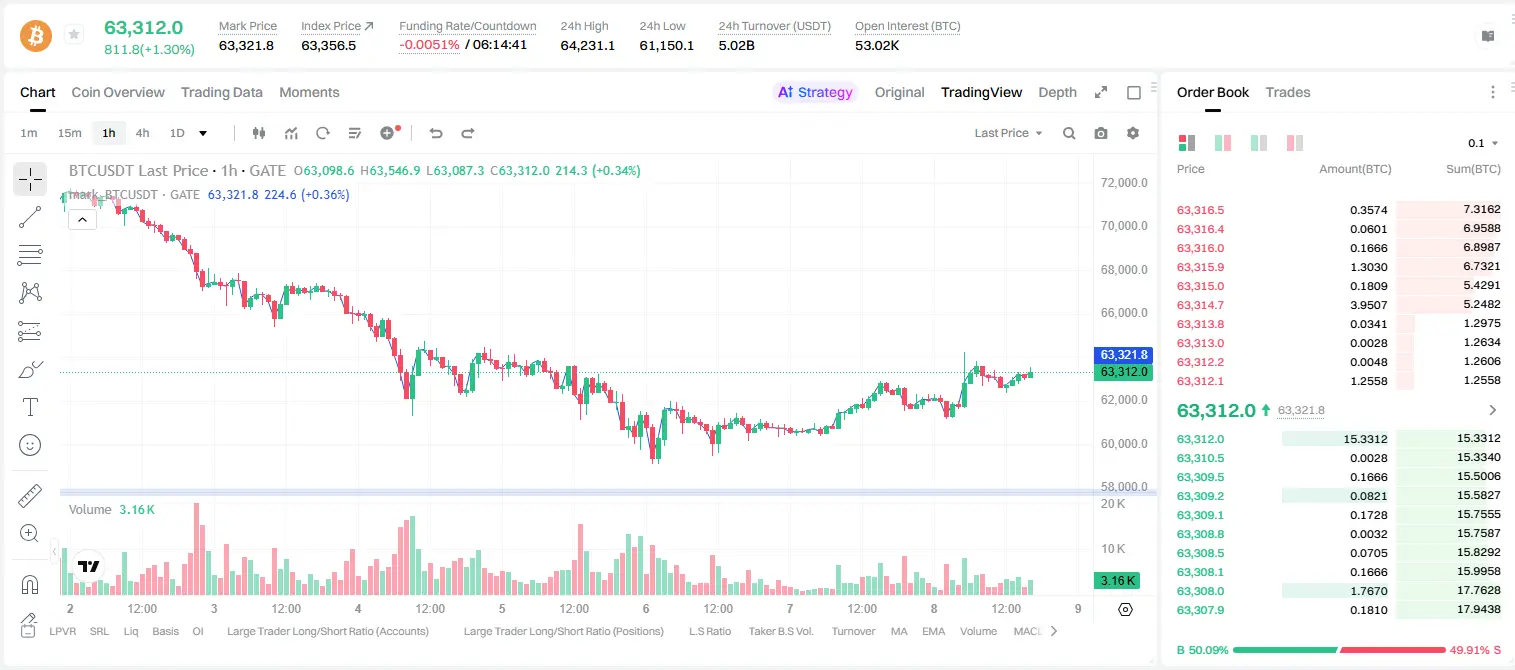Open the Last Price dropdown

pyautogui.click(x=1008, y=133)
